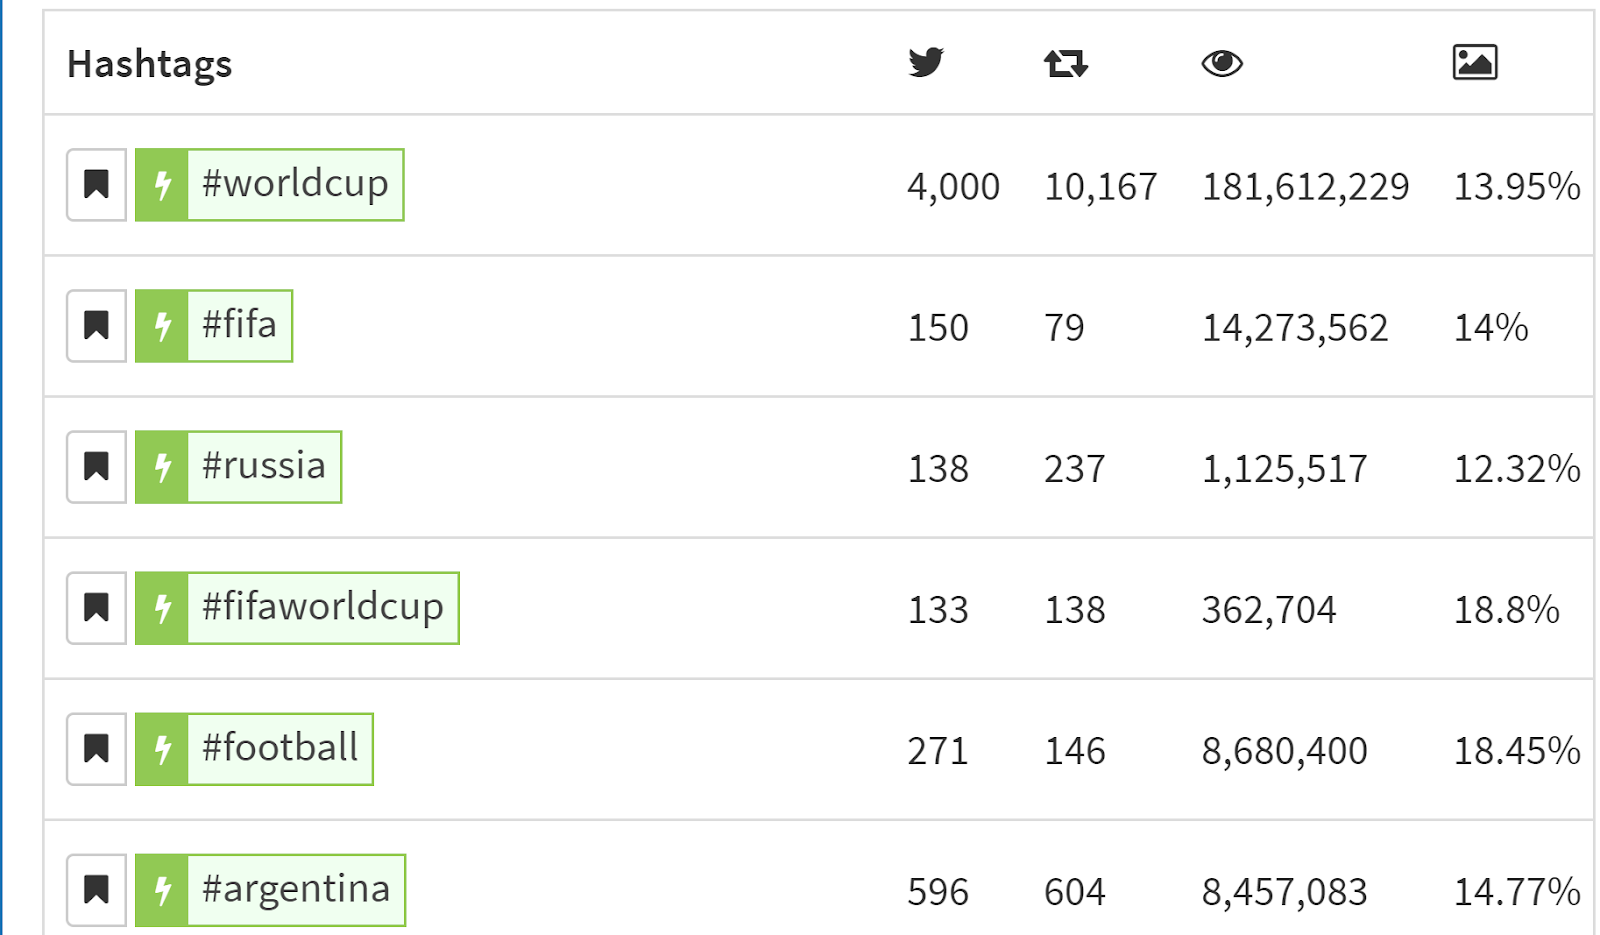Toggle bookmark for #worldcup hashtag
Viewport: 1600px width, 935px height.
tap(96, 185)
